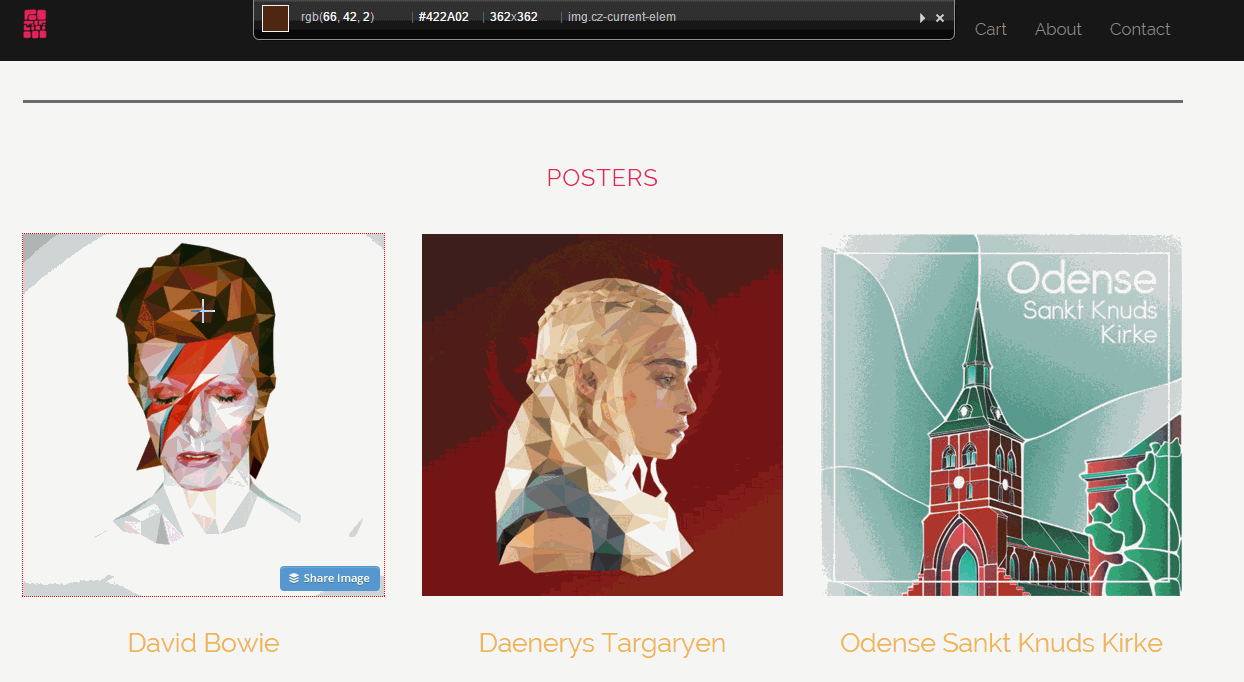The height and width of the screenshot is (682, 1244).
Task: Click the POSTERS section heading
Action: coord(602,178)
